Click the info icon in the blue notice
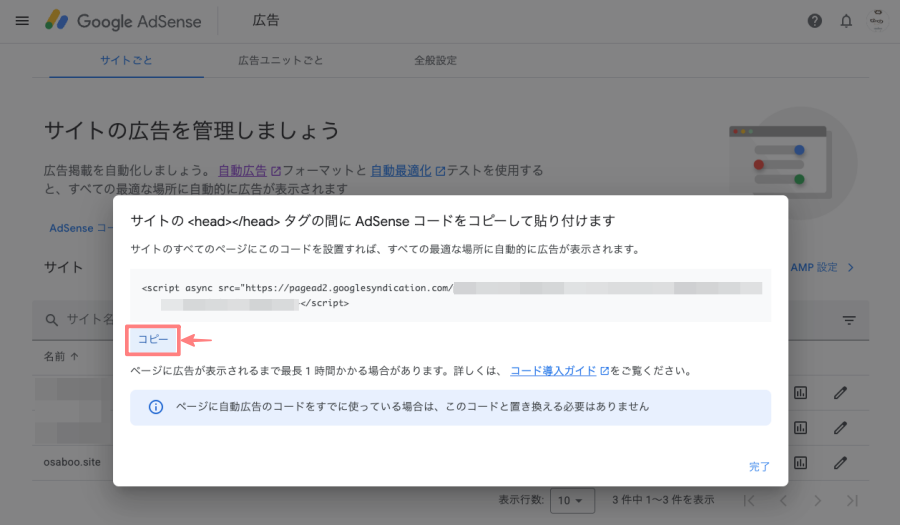Image resolution: width=900 pixels, height=525 pixels. pyautogui.click(x=156, y=407)
